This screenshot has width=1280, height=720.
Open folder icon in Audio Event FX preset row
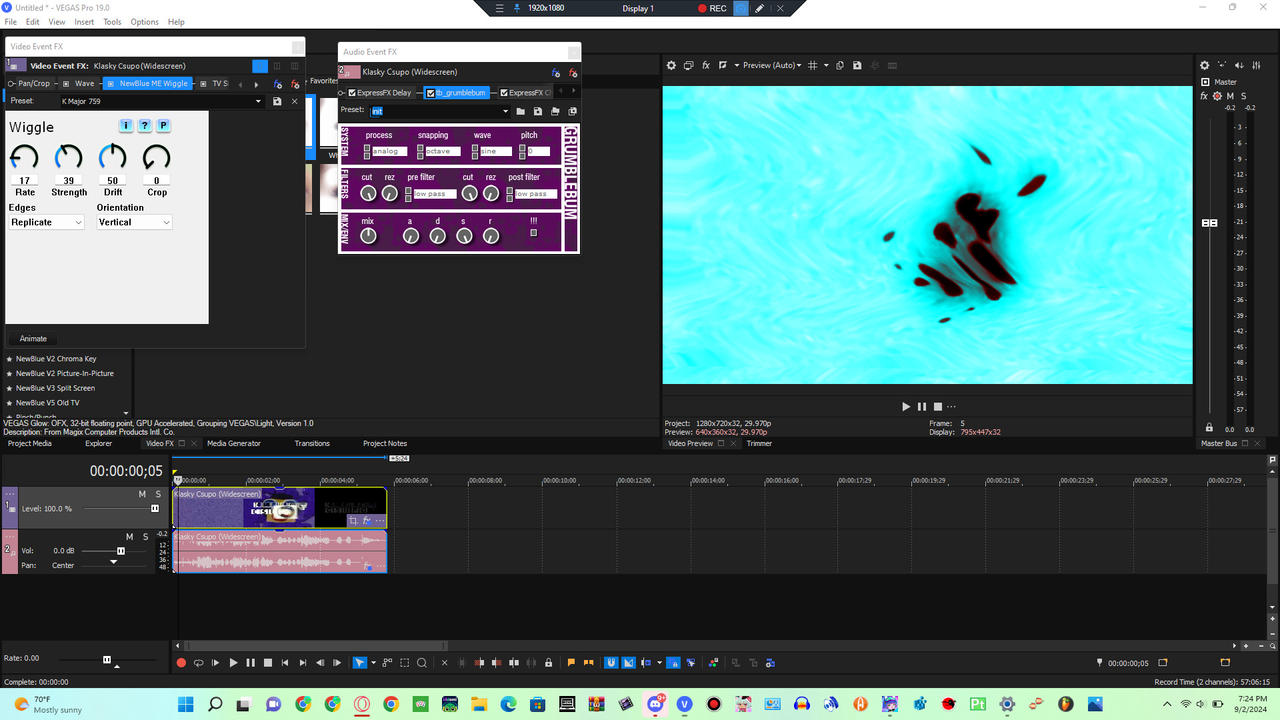tap(521, 111)
